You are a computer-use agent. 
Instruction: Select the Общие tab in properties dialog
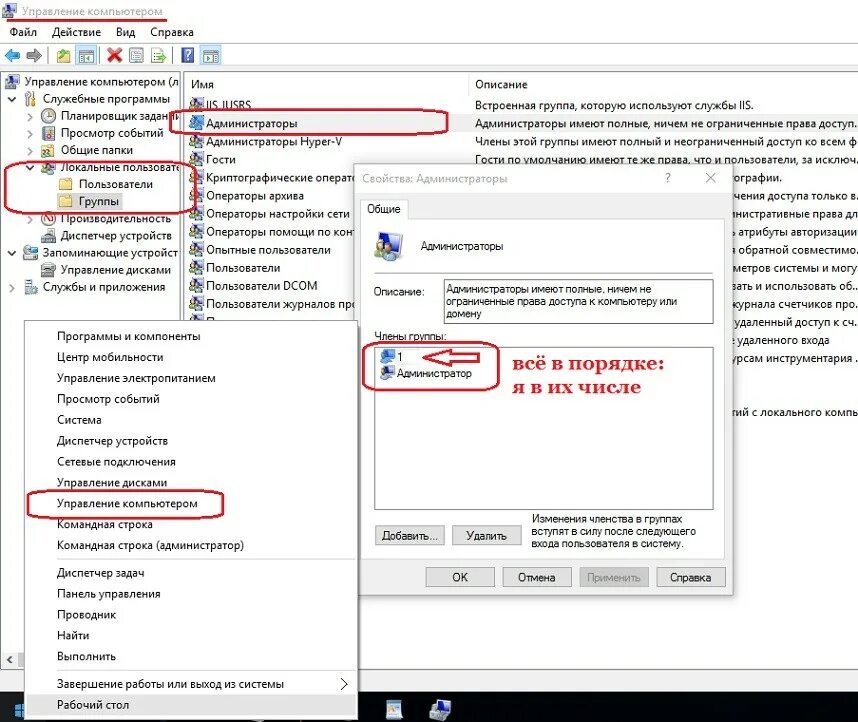[384, 209]
